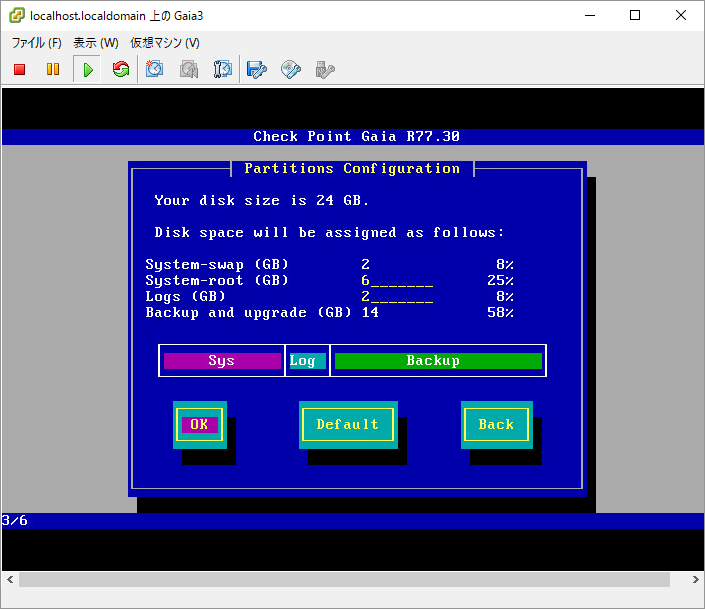705x609 pixels.
Task: Click 'Disk space will be assigned as follows:'
Action: (x=330, y=233)
